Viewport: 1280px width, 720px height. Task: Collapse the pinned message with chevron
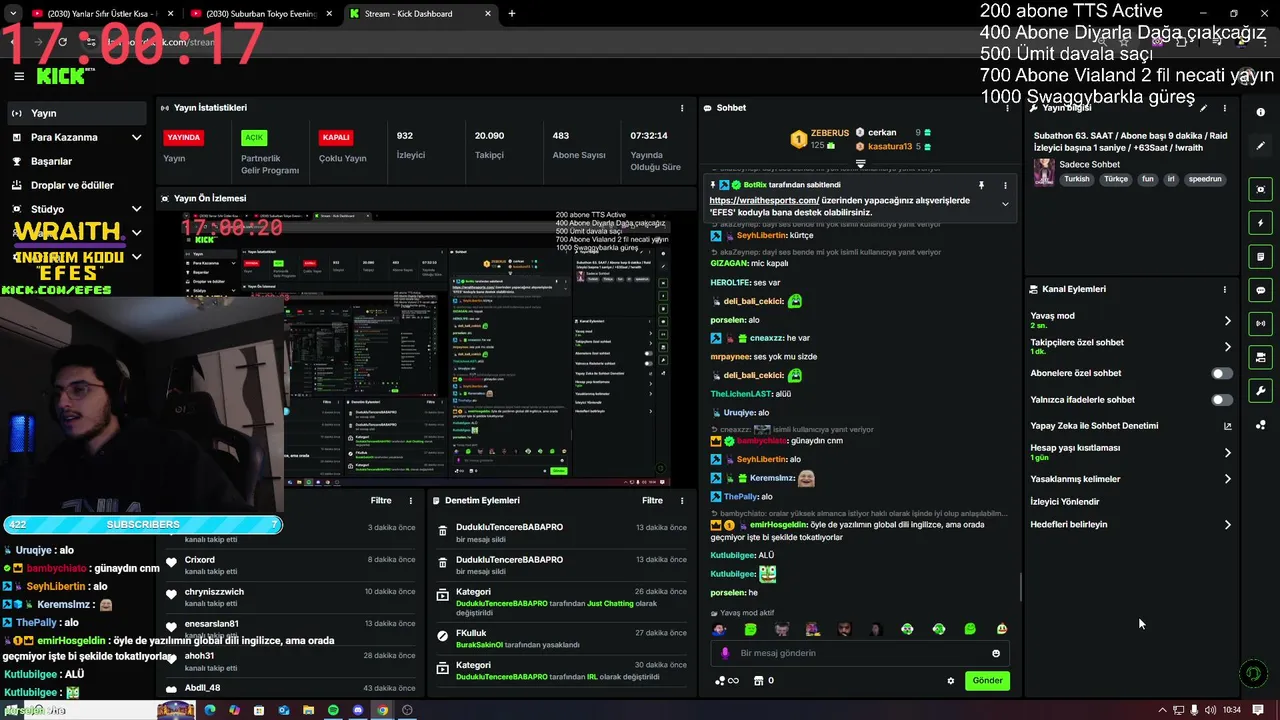[1005, 204]
